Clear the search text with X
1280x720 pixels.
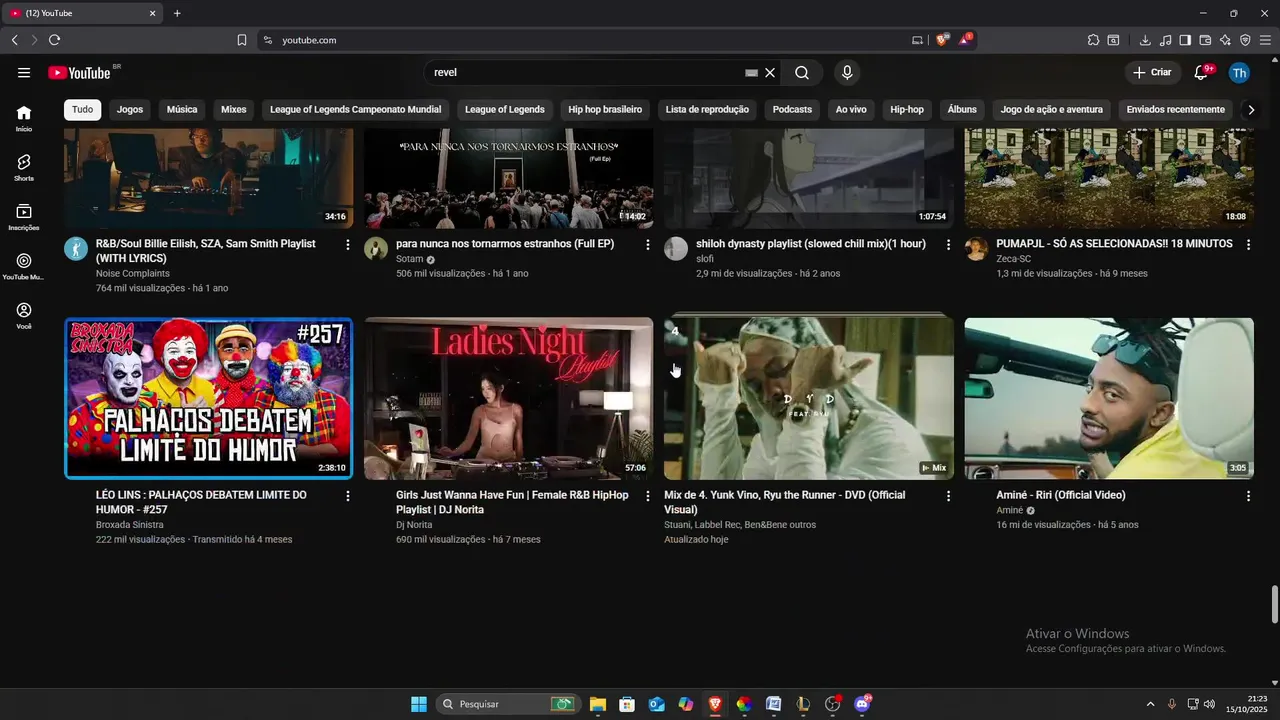tap(770, 73)
